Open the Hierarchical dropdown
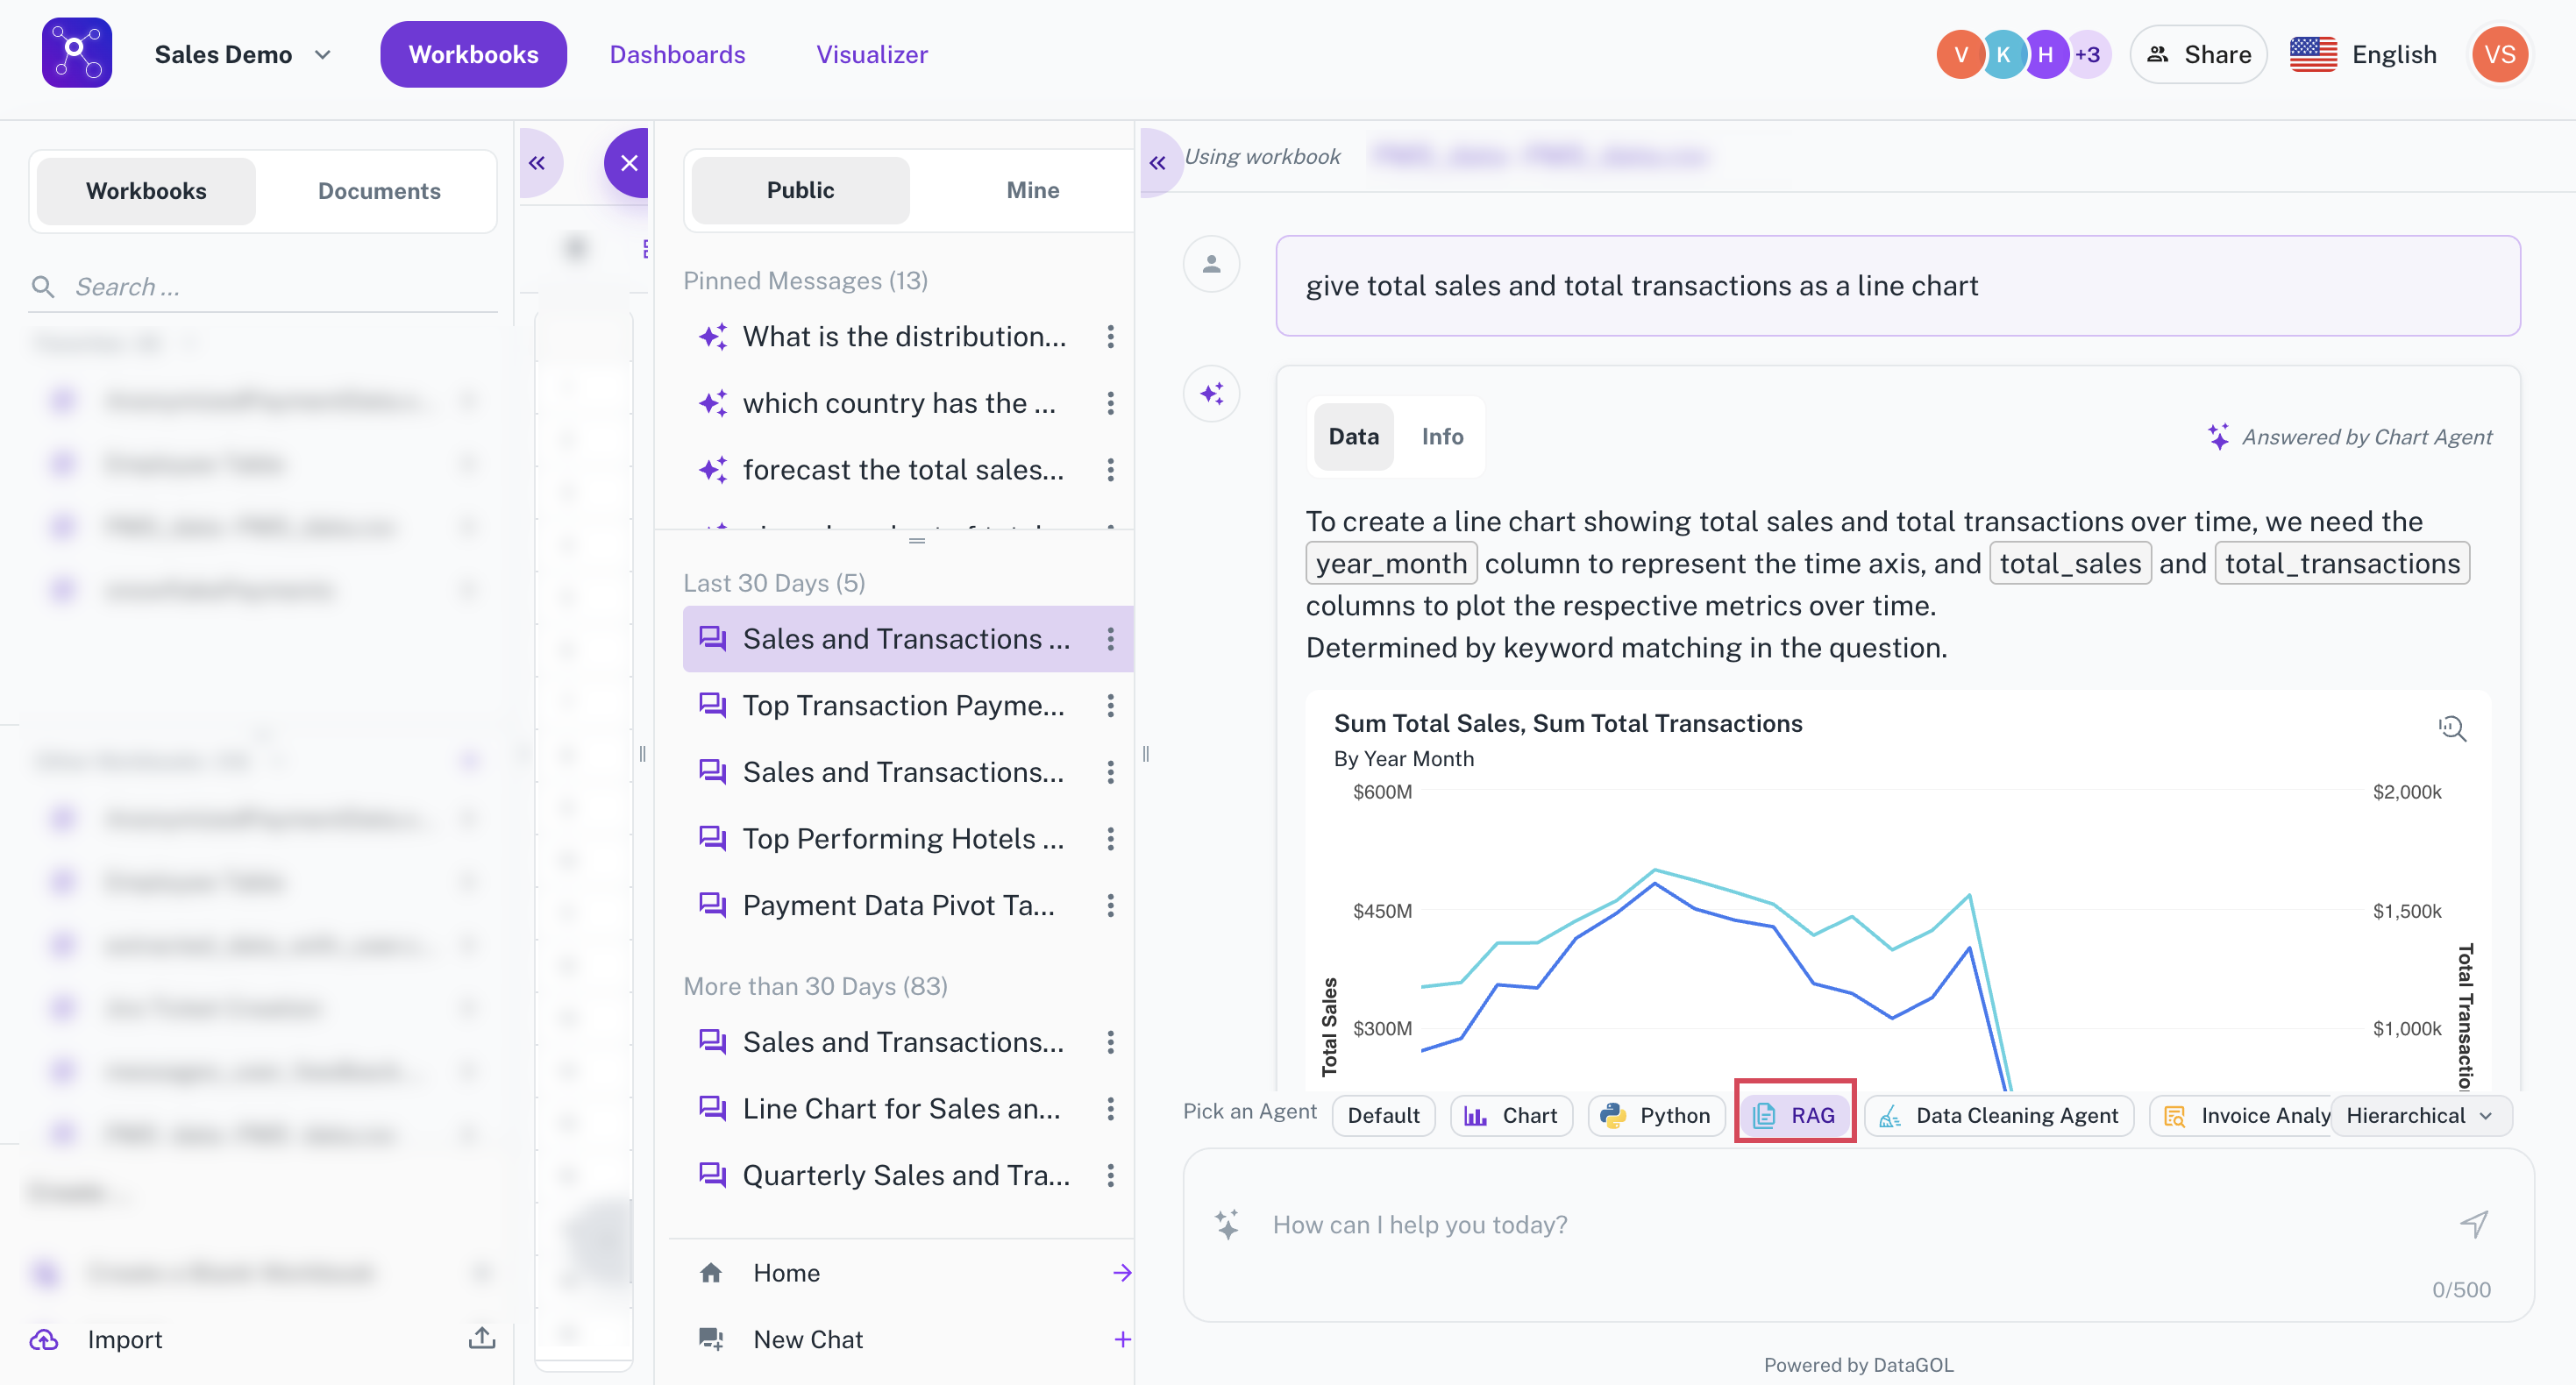The width and height of the screenshot is (2576, 1385). [x=2421, y=1116]
